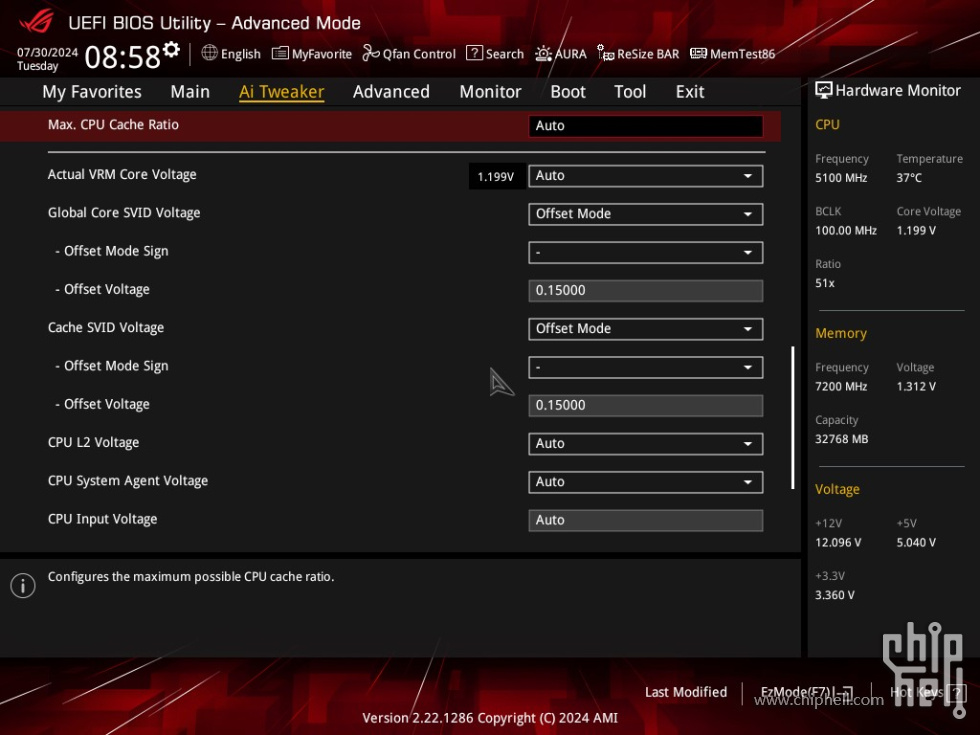Open Global Core SVID Voltage dropdown
This screenshot has width=980, height=735.
[x=646, y=214]
